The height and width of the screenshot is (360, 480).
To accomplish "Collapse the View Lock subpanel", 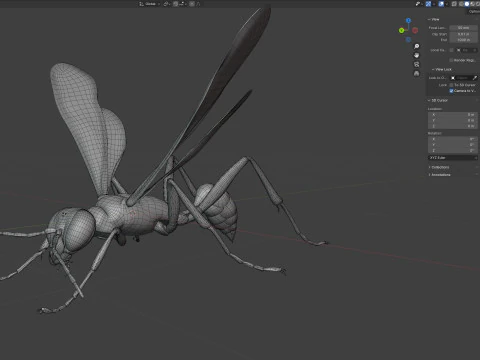I will 442,69.
